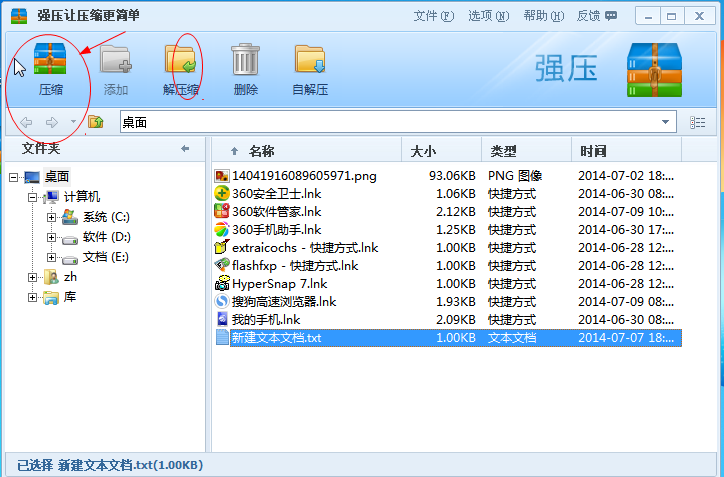This screenshot has height=477, width=724.
Task: Collapse the 桌面 tree node
Action: (13, 177)
